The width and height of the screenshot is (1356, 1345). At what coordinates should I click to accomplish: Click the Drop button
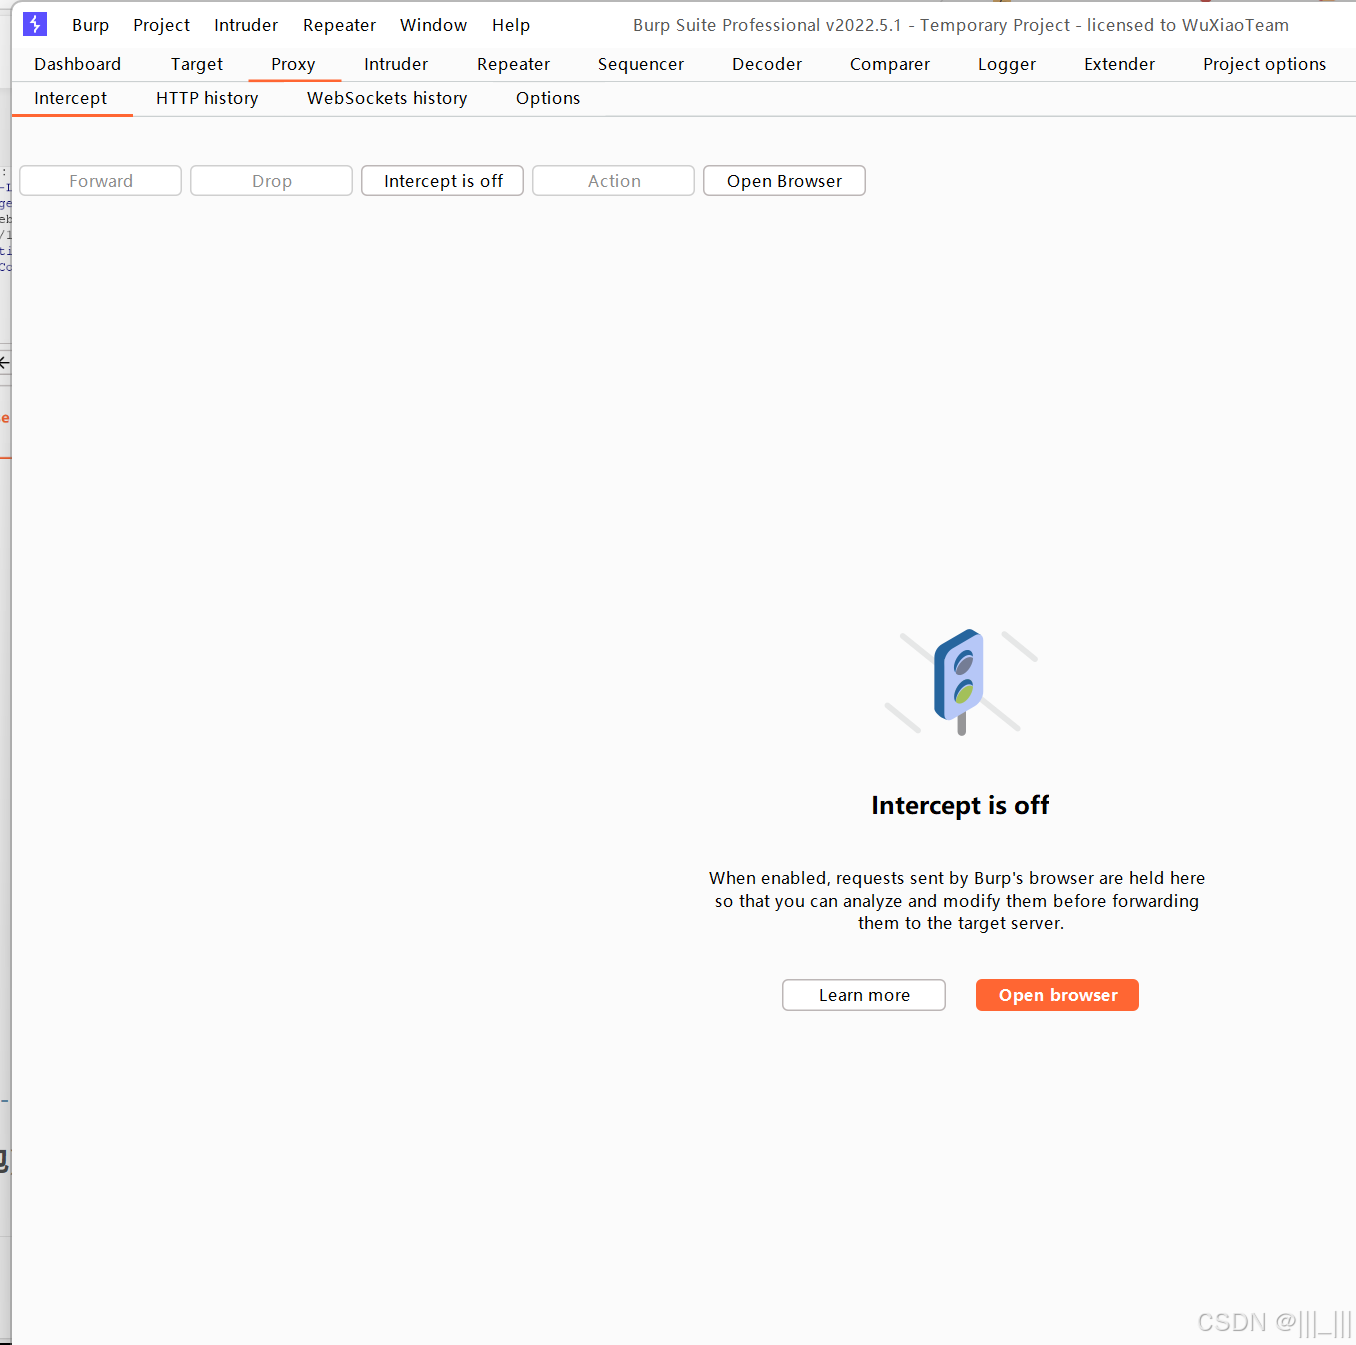point(272,181)
